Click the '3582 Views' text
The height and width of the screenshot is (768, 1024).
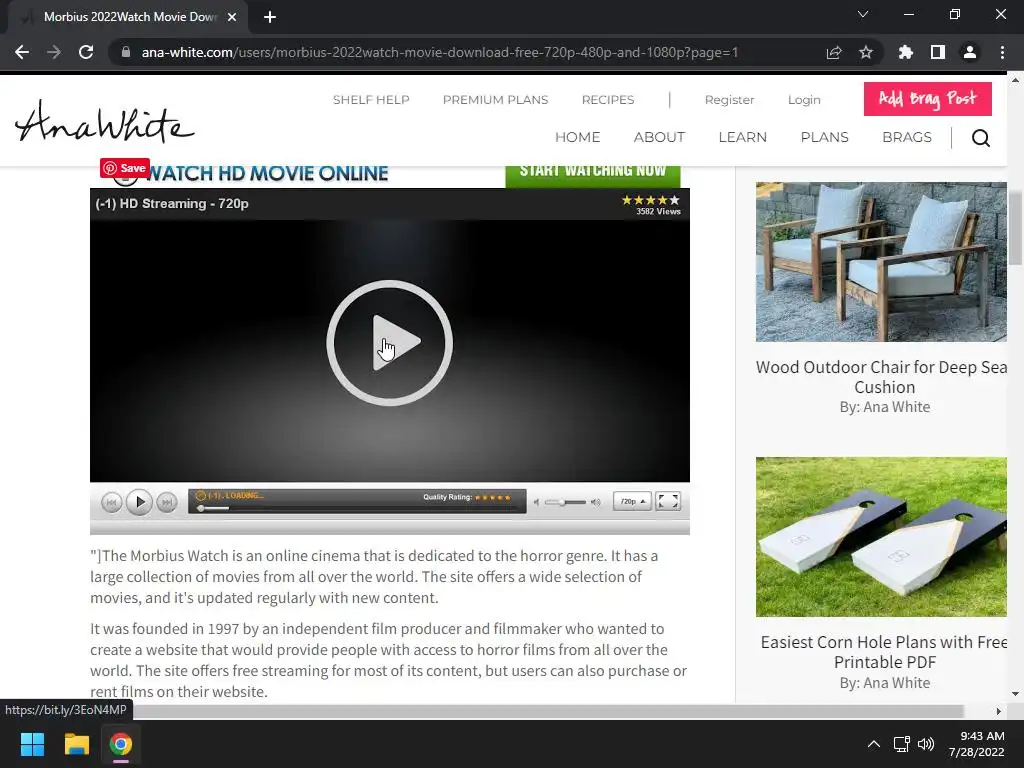coord(658,212)
